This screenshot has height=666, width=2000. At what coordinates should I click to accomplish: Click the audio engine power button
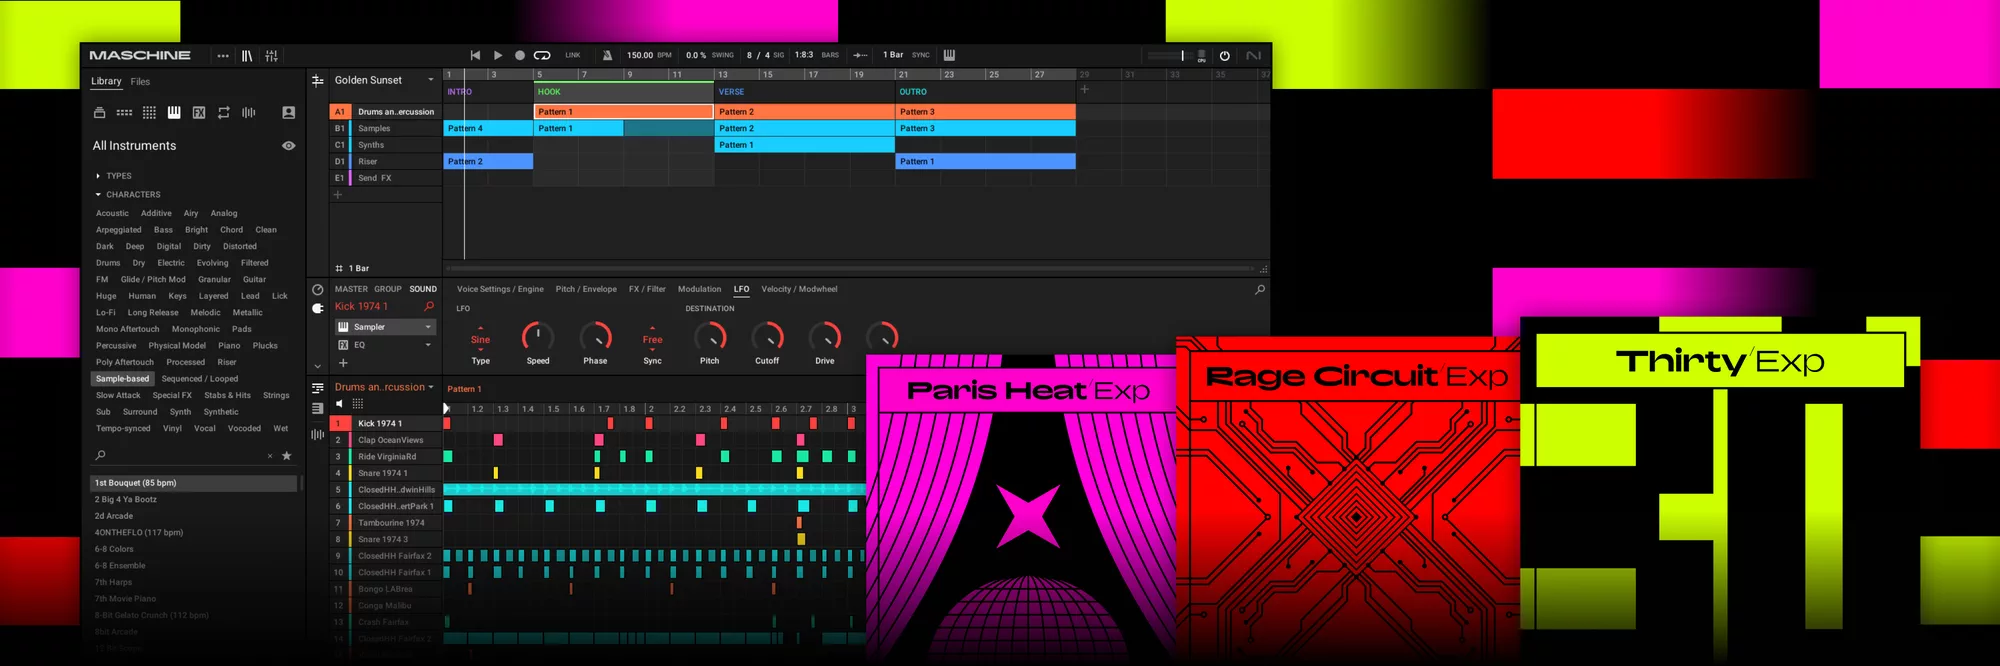pyautogui.click(x=1225, y=56)
